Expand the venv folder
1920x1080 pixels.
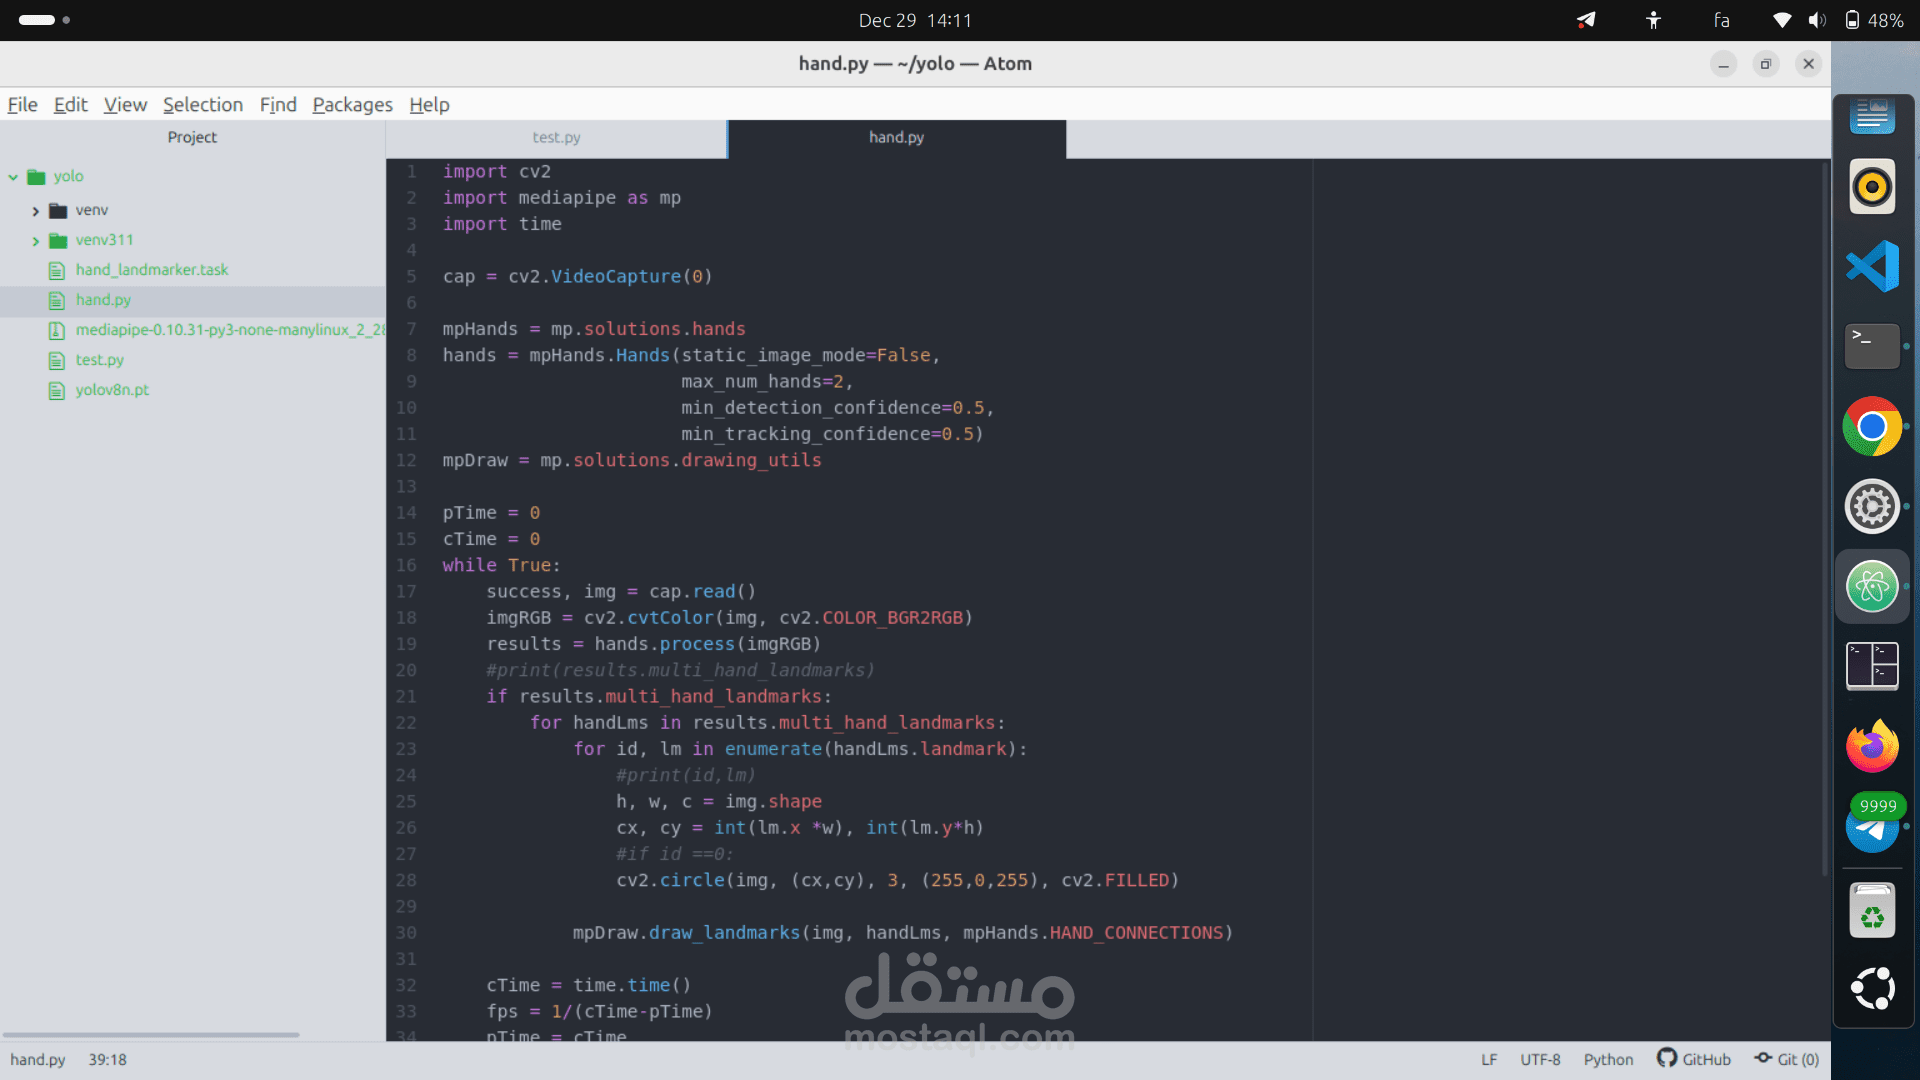[35, 211]
